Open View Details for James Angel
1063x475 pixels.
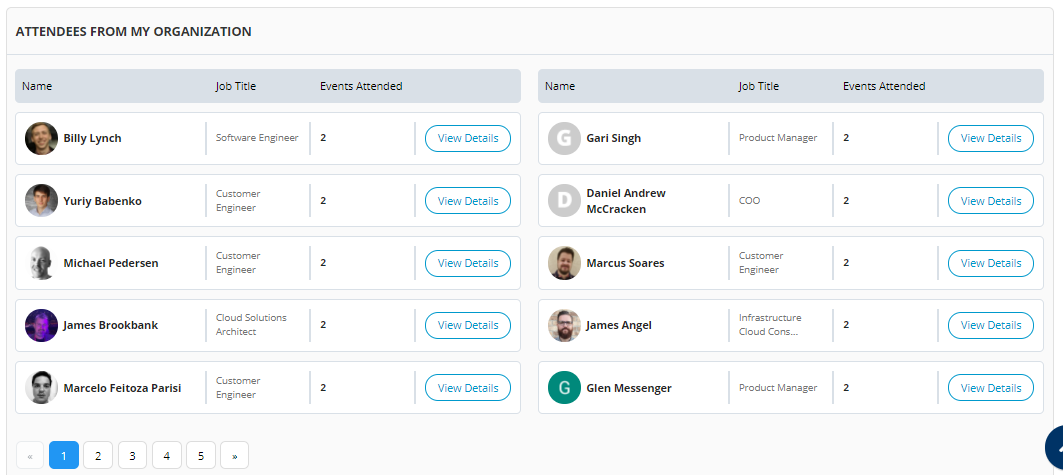990,325
